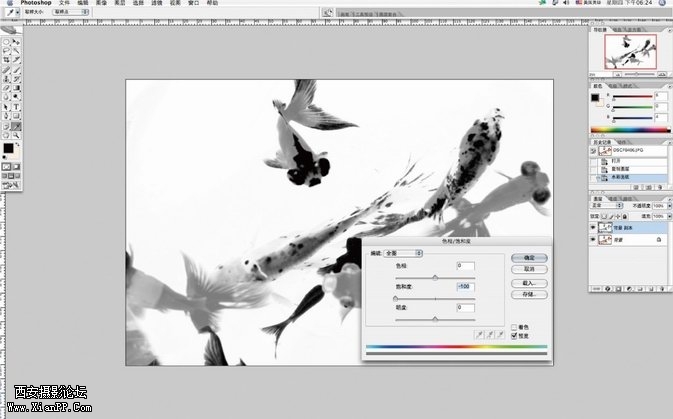Screen dimensions: 673x419
Task: Select the Lasso tool in toolbox
Action: [x=7, y=52]
